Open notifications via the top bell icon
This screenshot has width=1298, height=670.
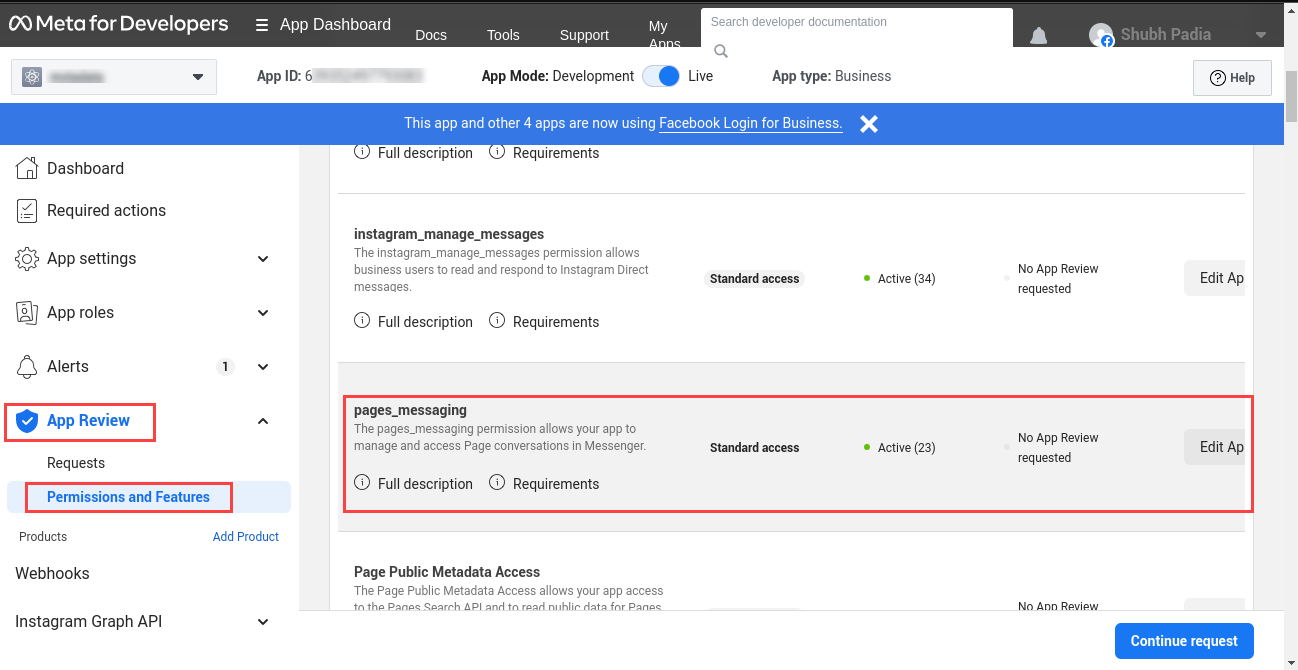click(1038, 34)
